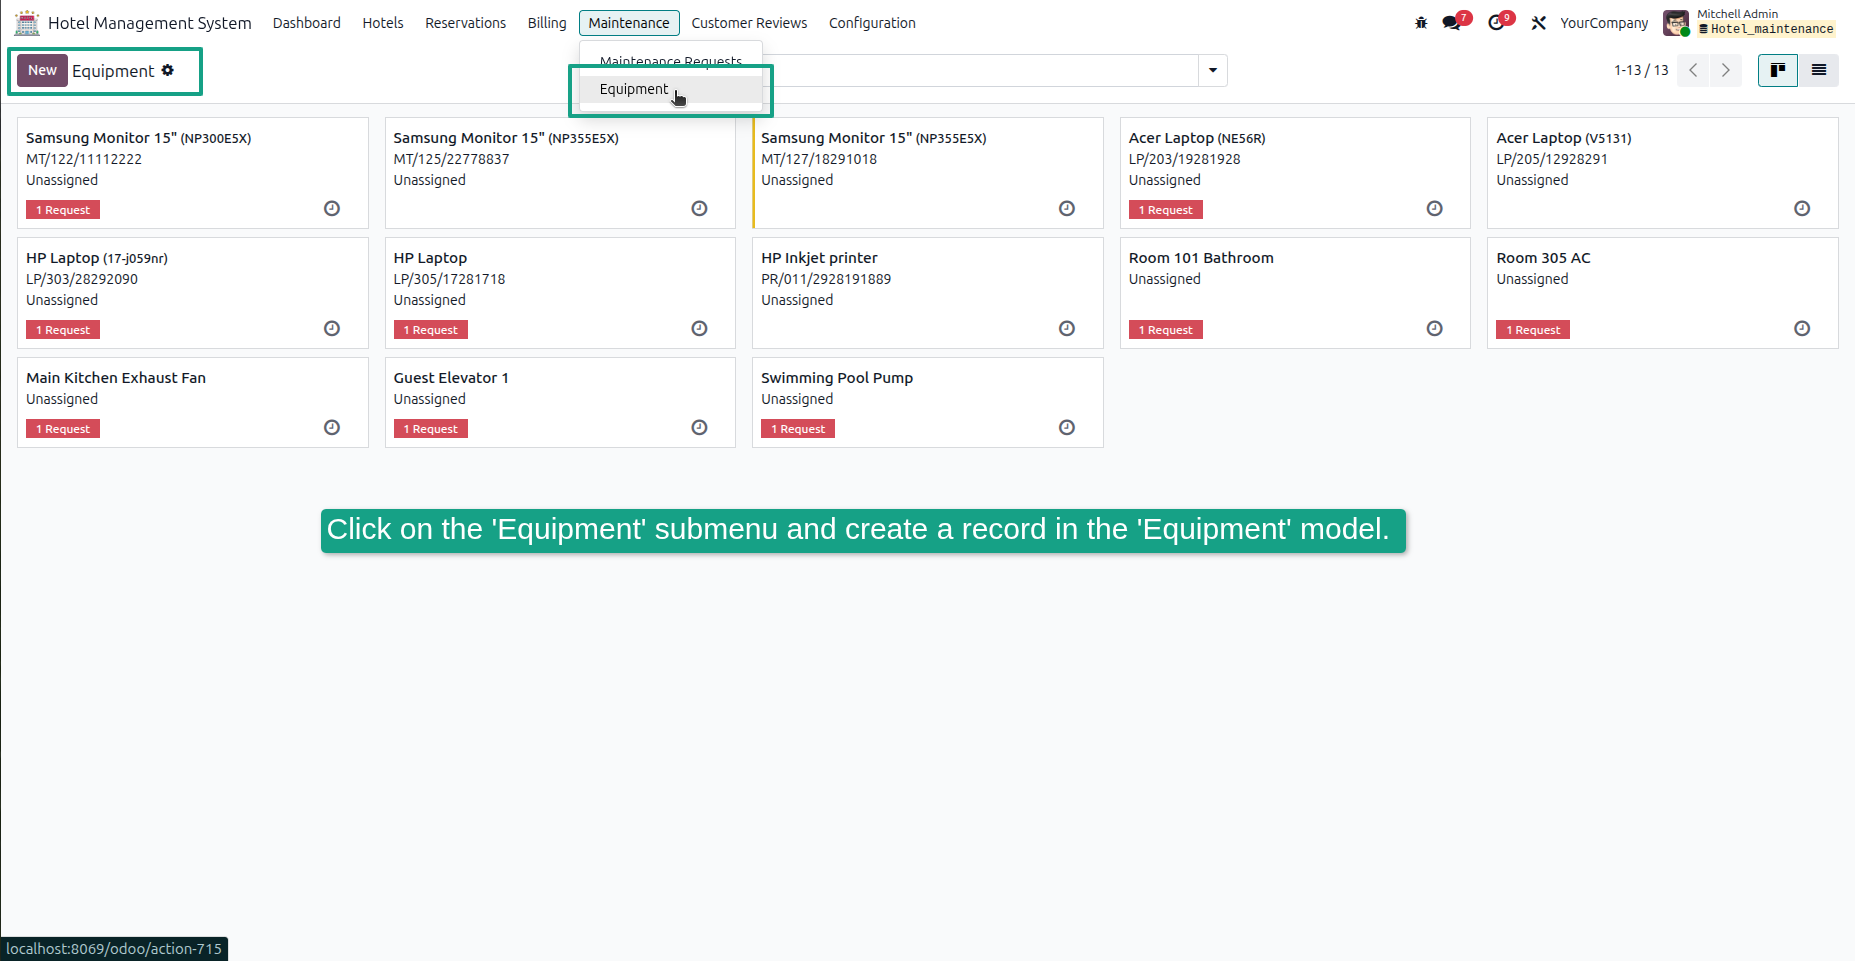Open the Maintenance menu
The width and height of the screenshot is (1855, 961).
coord(629,23)
